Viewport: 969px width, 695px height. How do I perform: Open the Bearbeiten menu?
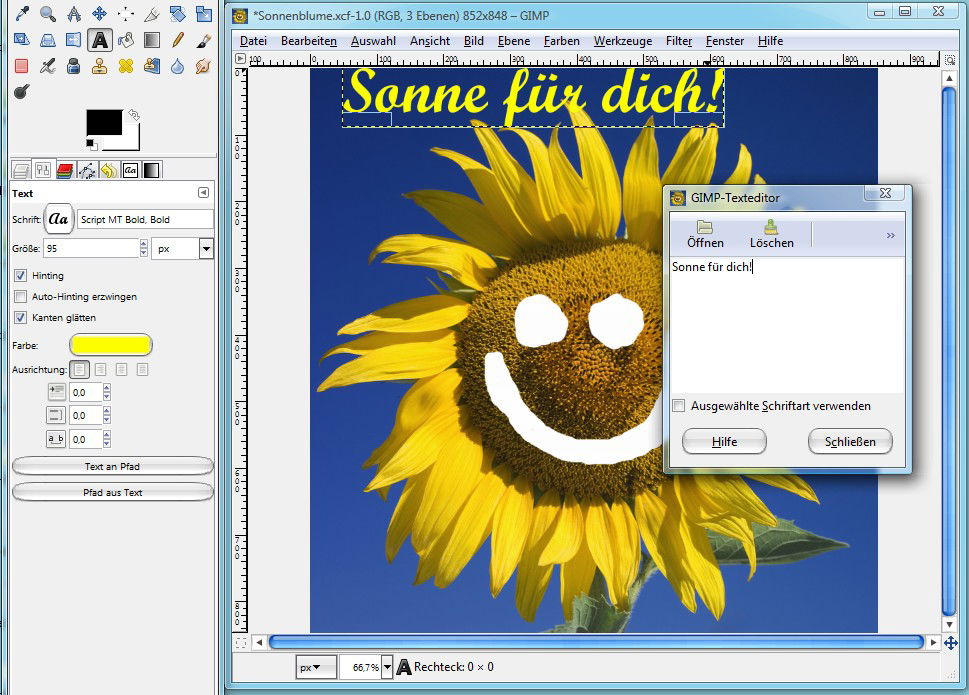(308, 41)
